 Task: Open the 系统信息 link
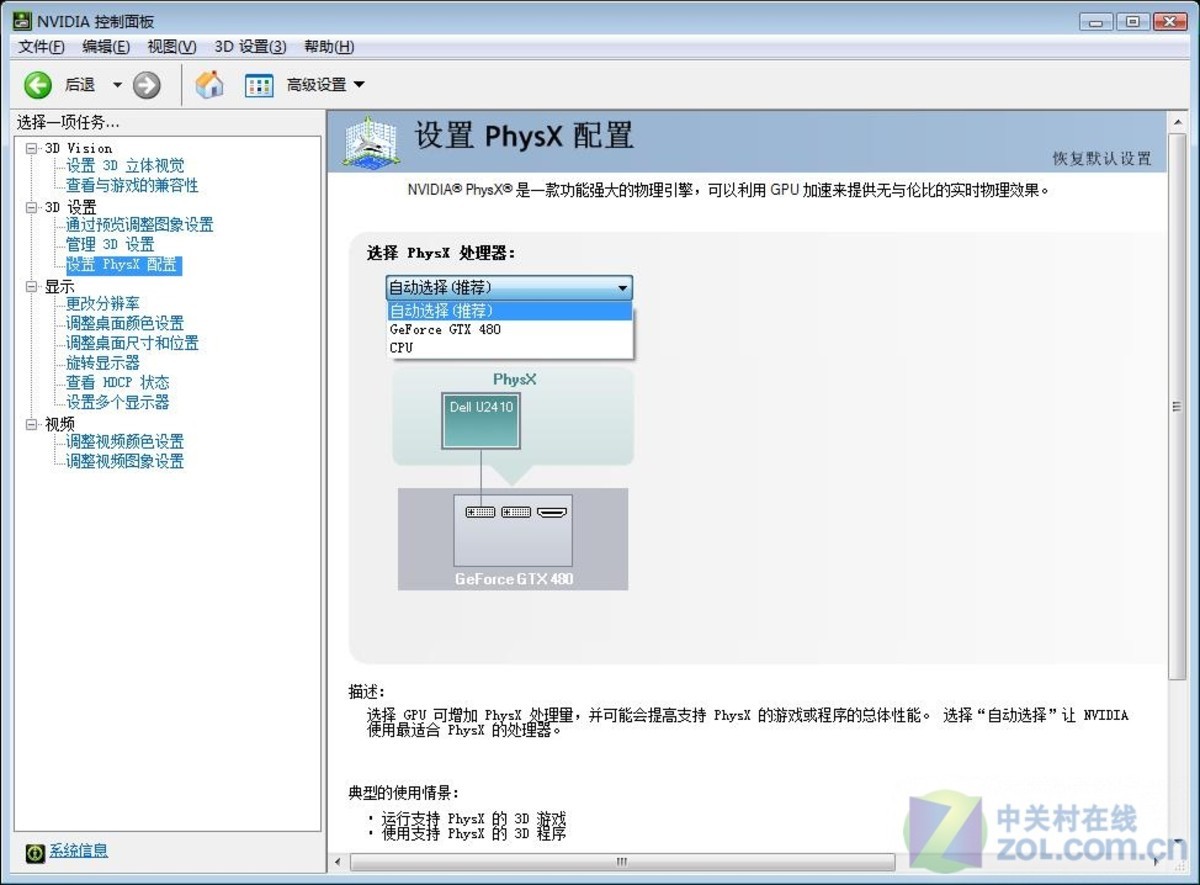click(78, 851)
